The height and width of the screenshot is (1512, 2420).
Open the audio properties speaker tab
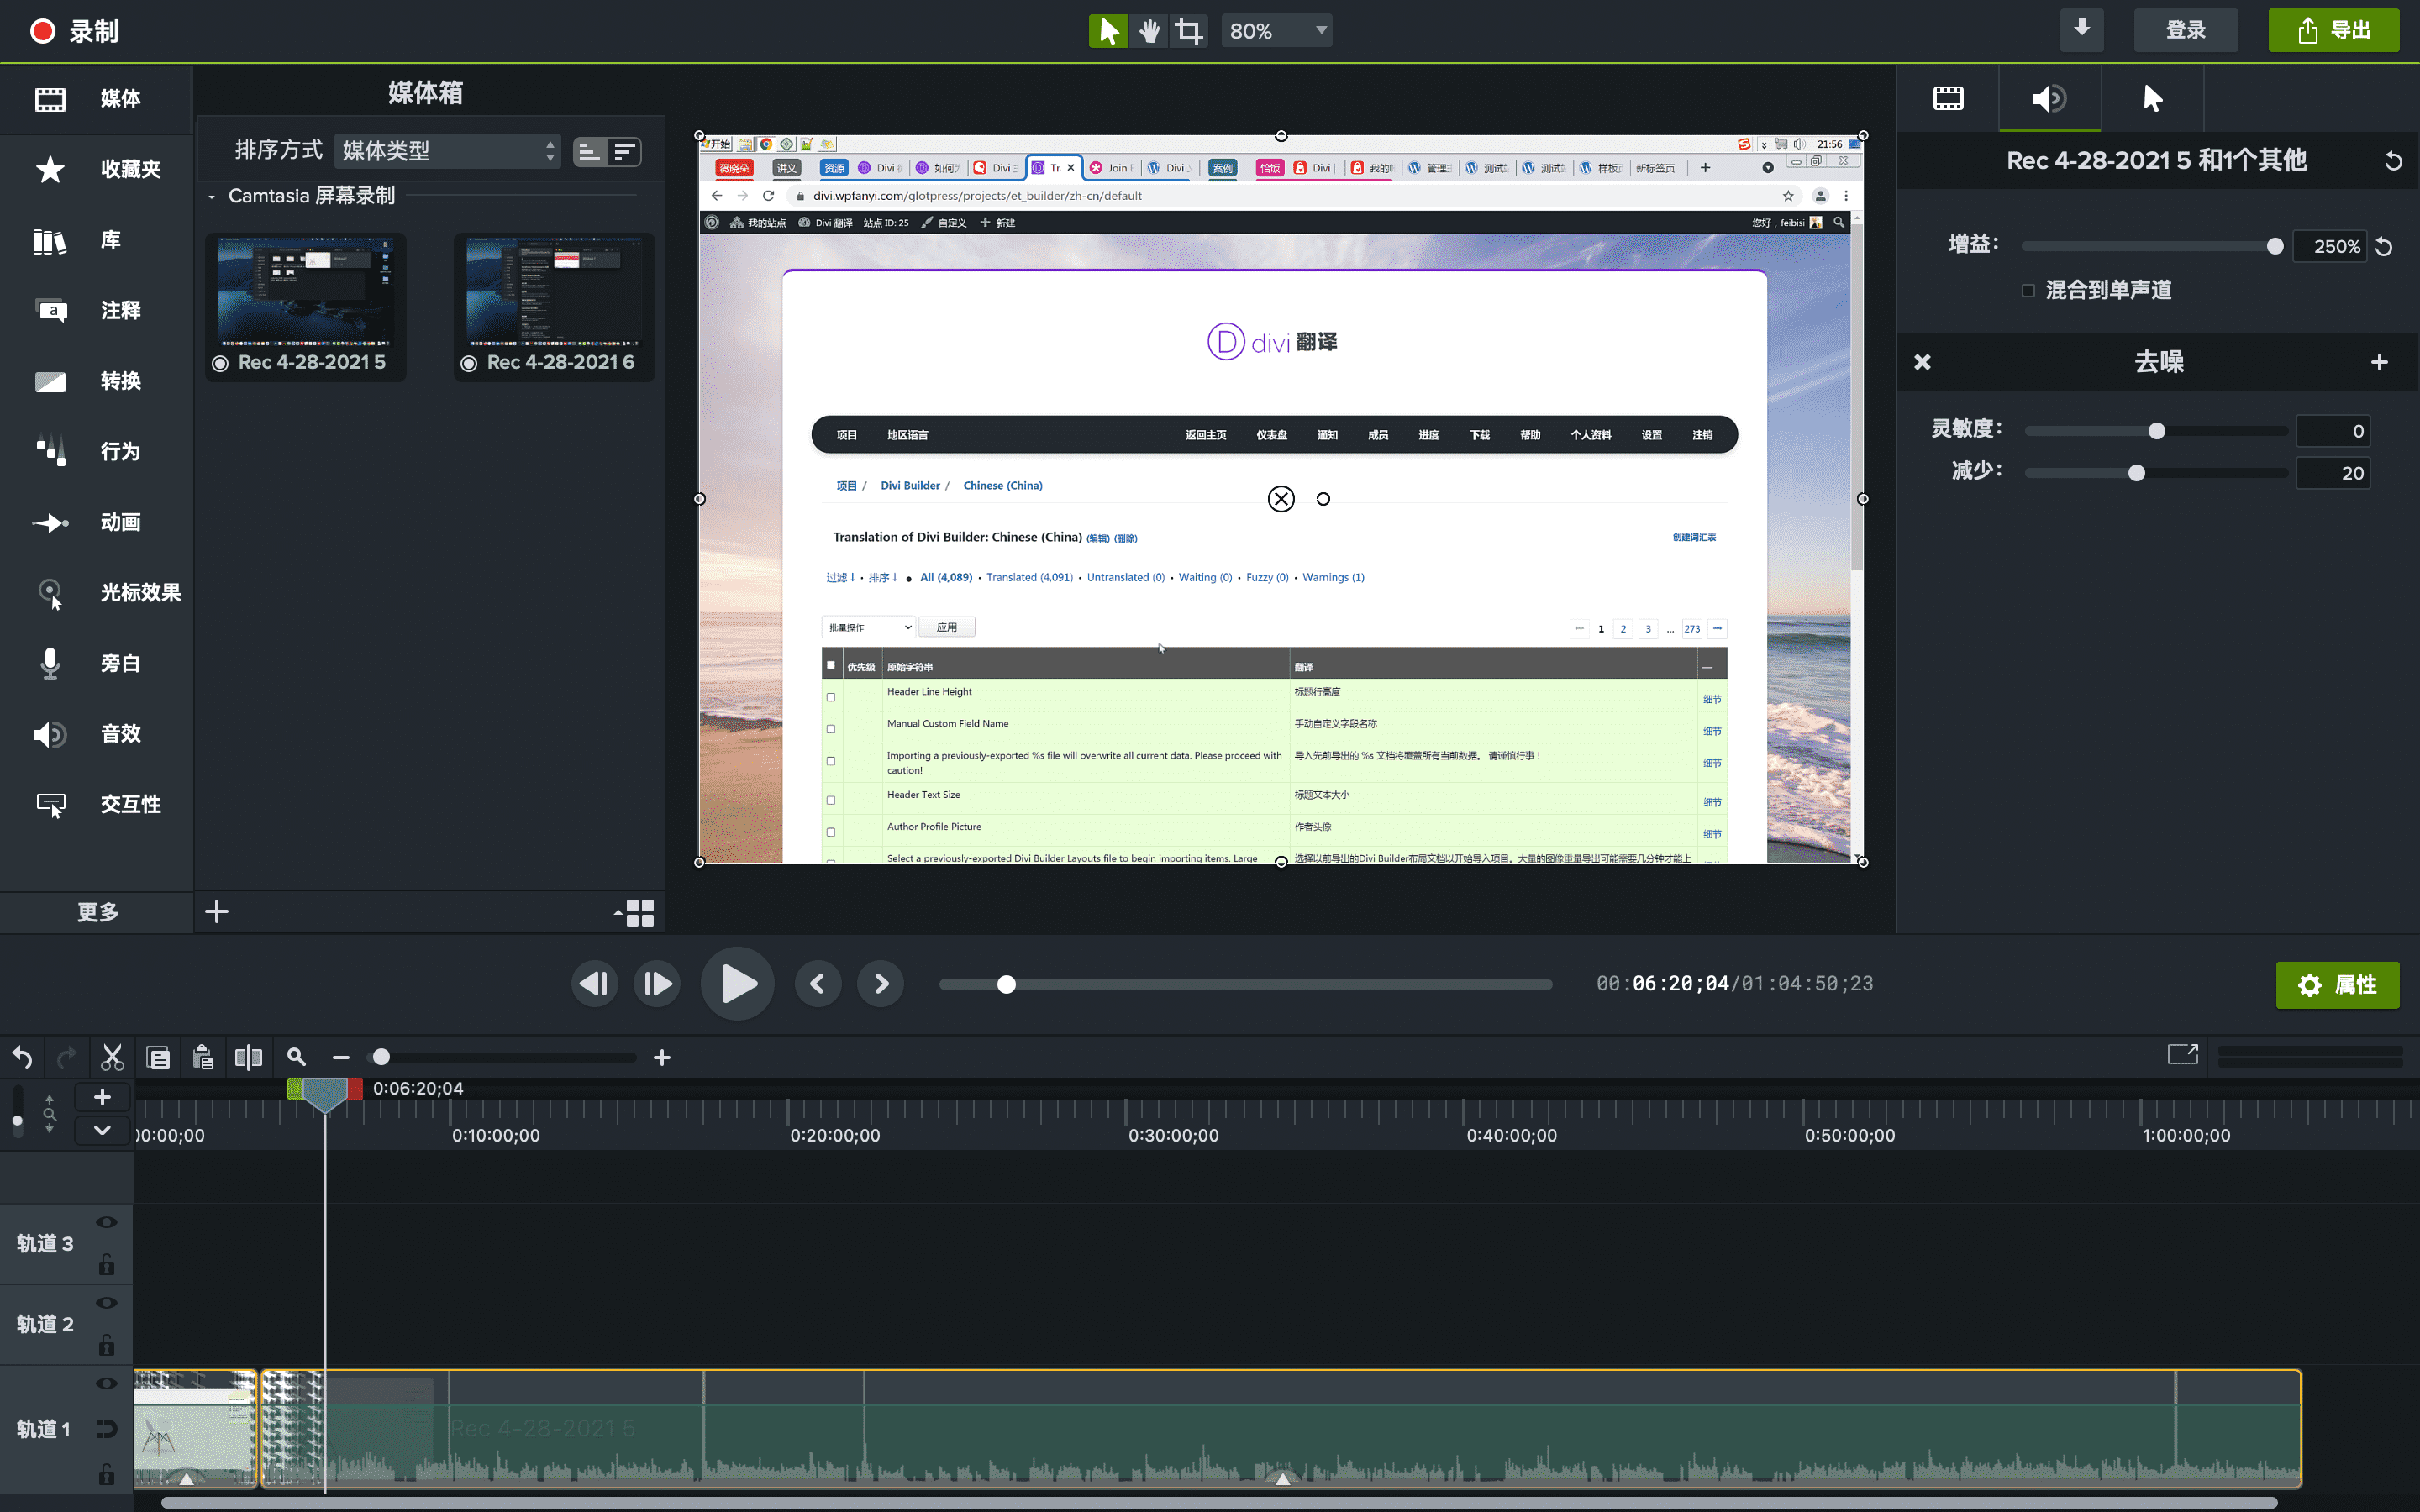click(2049, 98)
